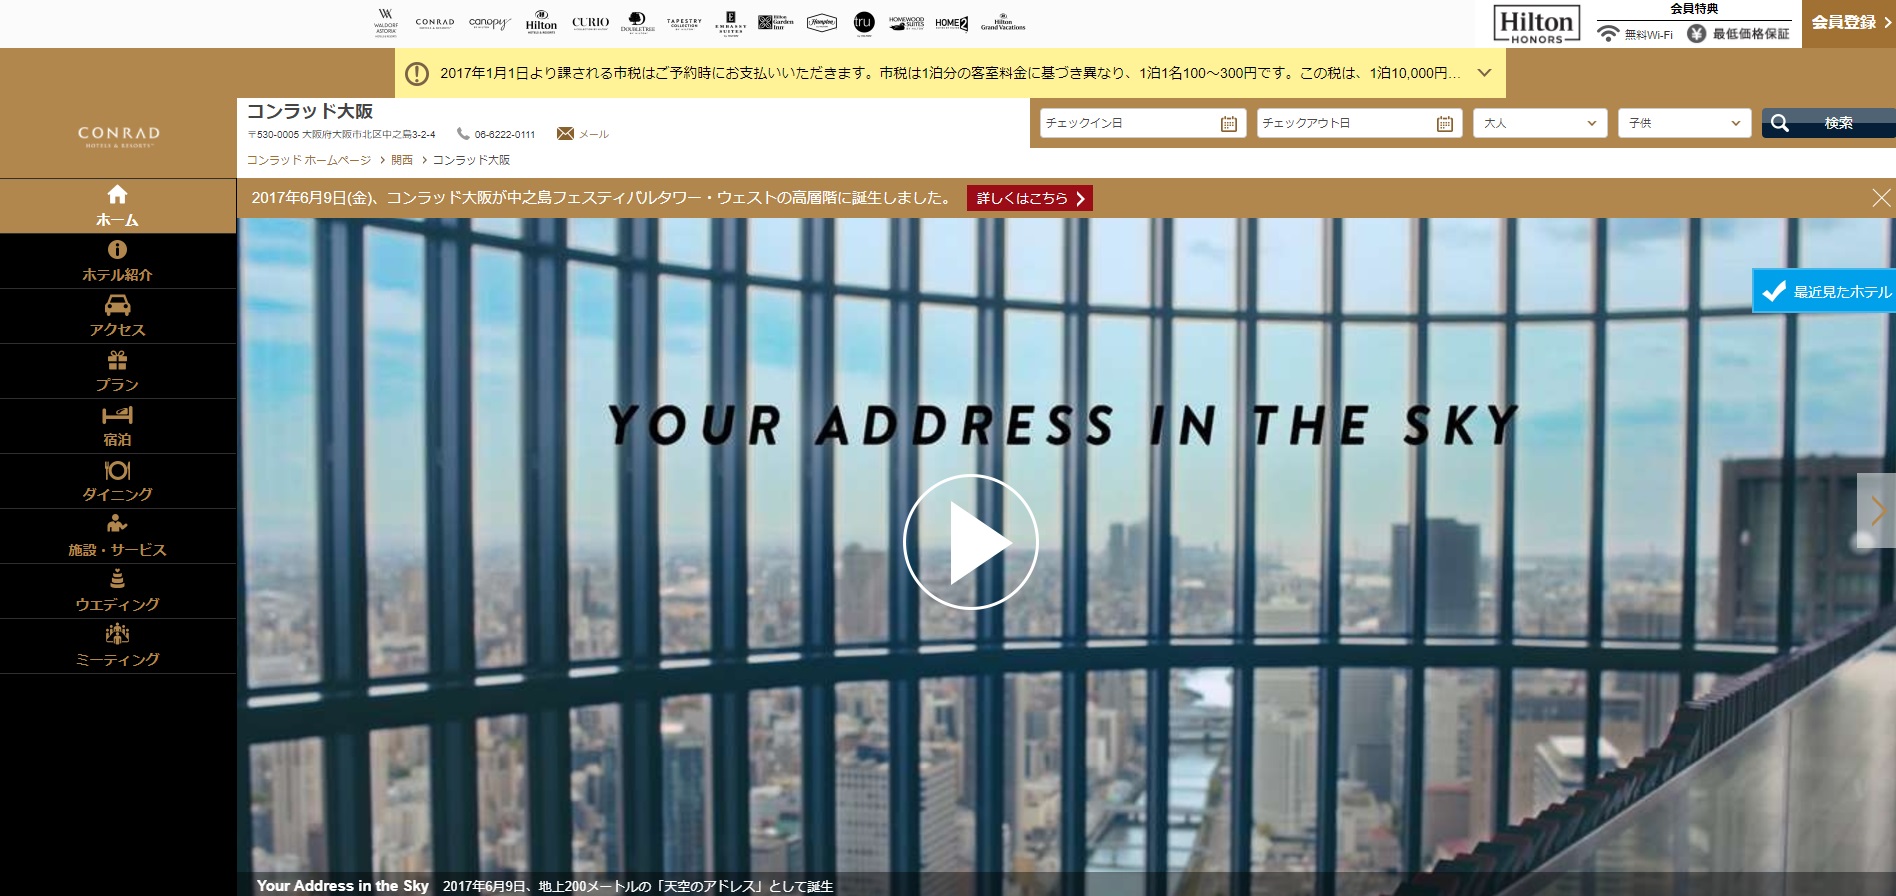This screenshot has width=1896, height=896.
Task: Select ダイニング in the sidebar
Action: tap(118, 482)
